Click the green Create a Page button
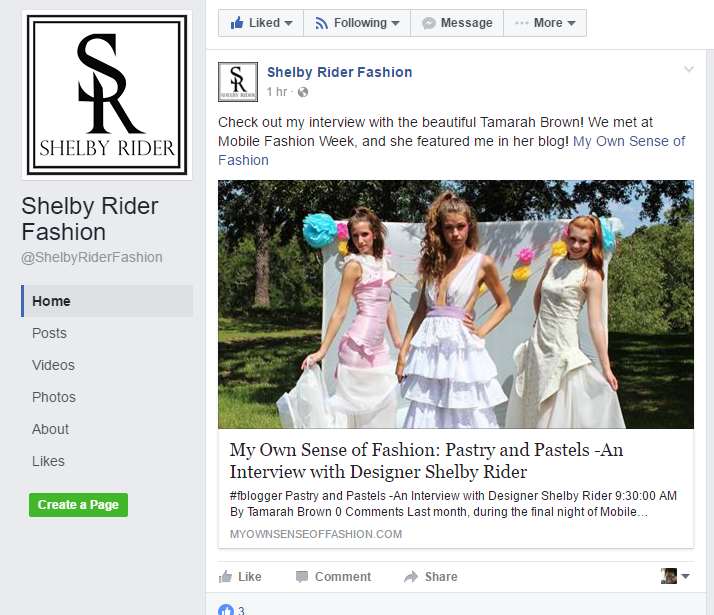714x615 pixels. (x=78, y=505)
